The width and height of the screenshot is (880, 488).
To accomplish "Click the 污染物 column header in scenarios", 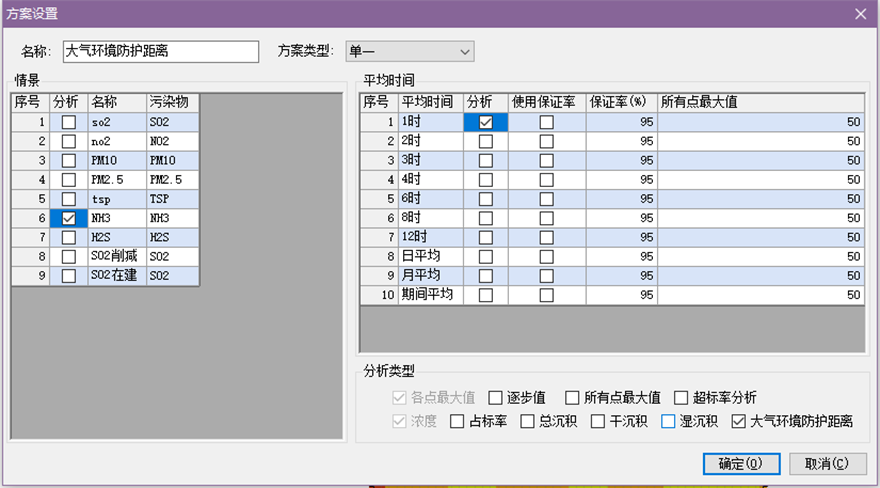I will [x=168, y=102].
